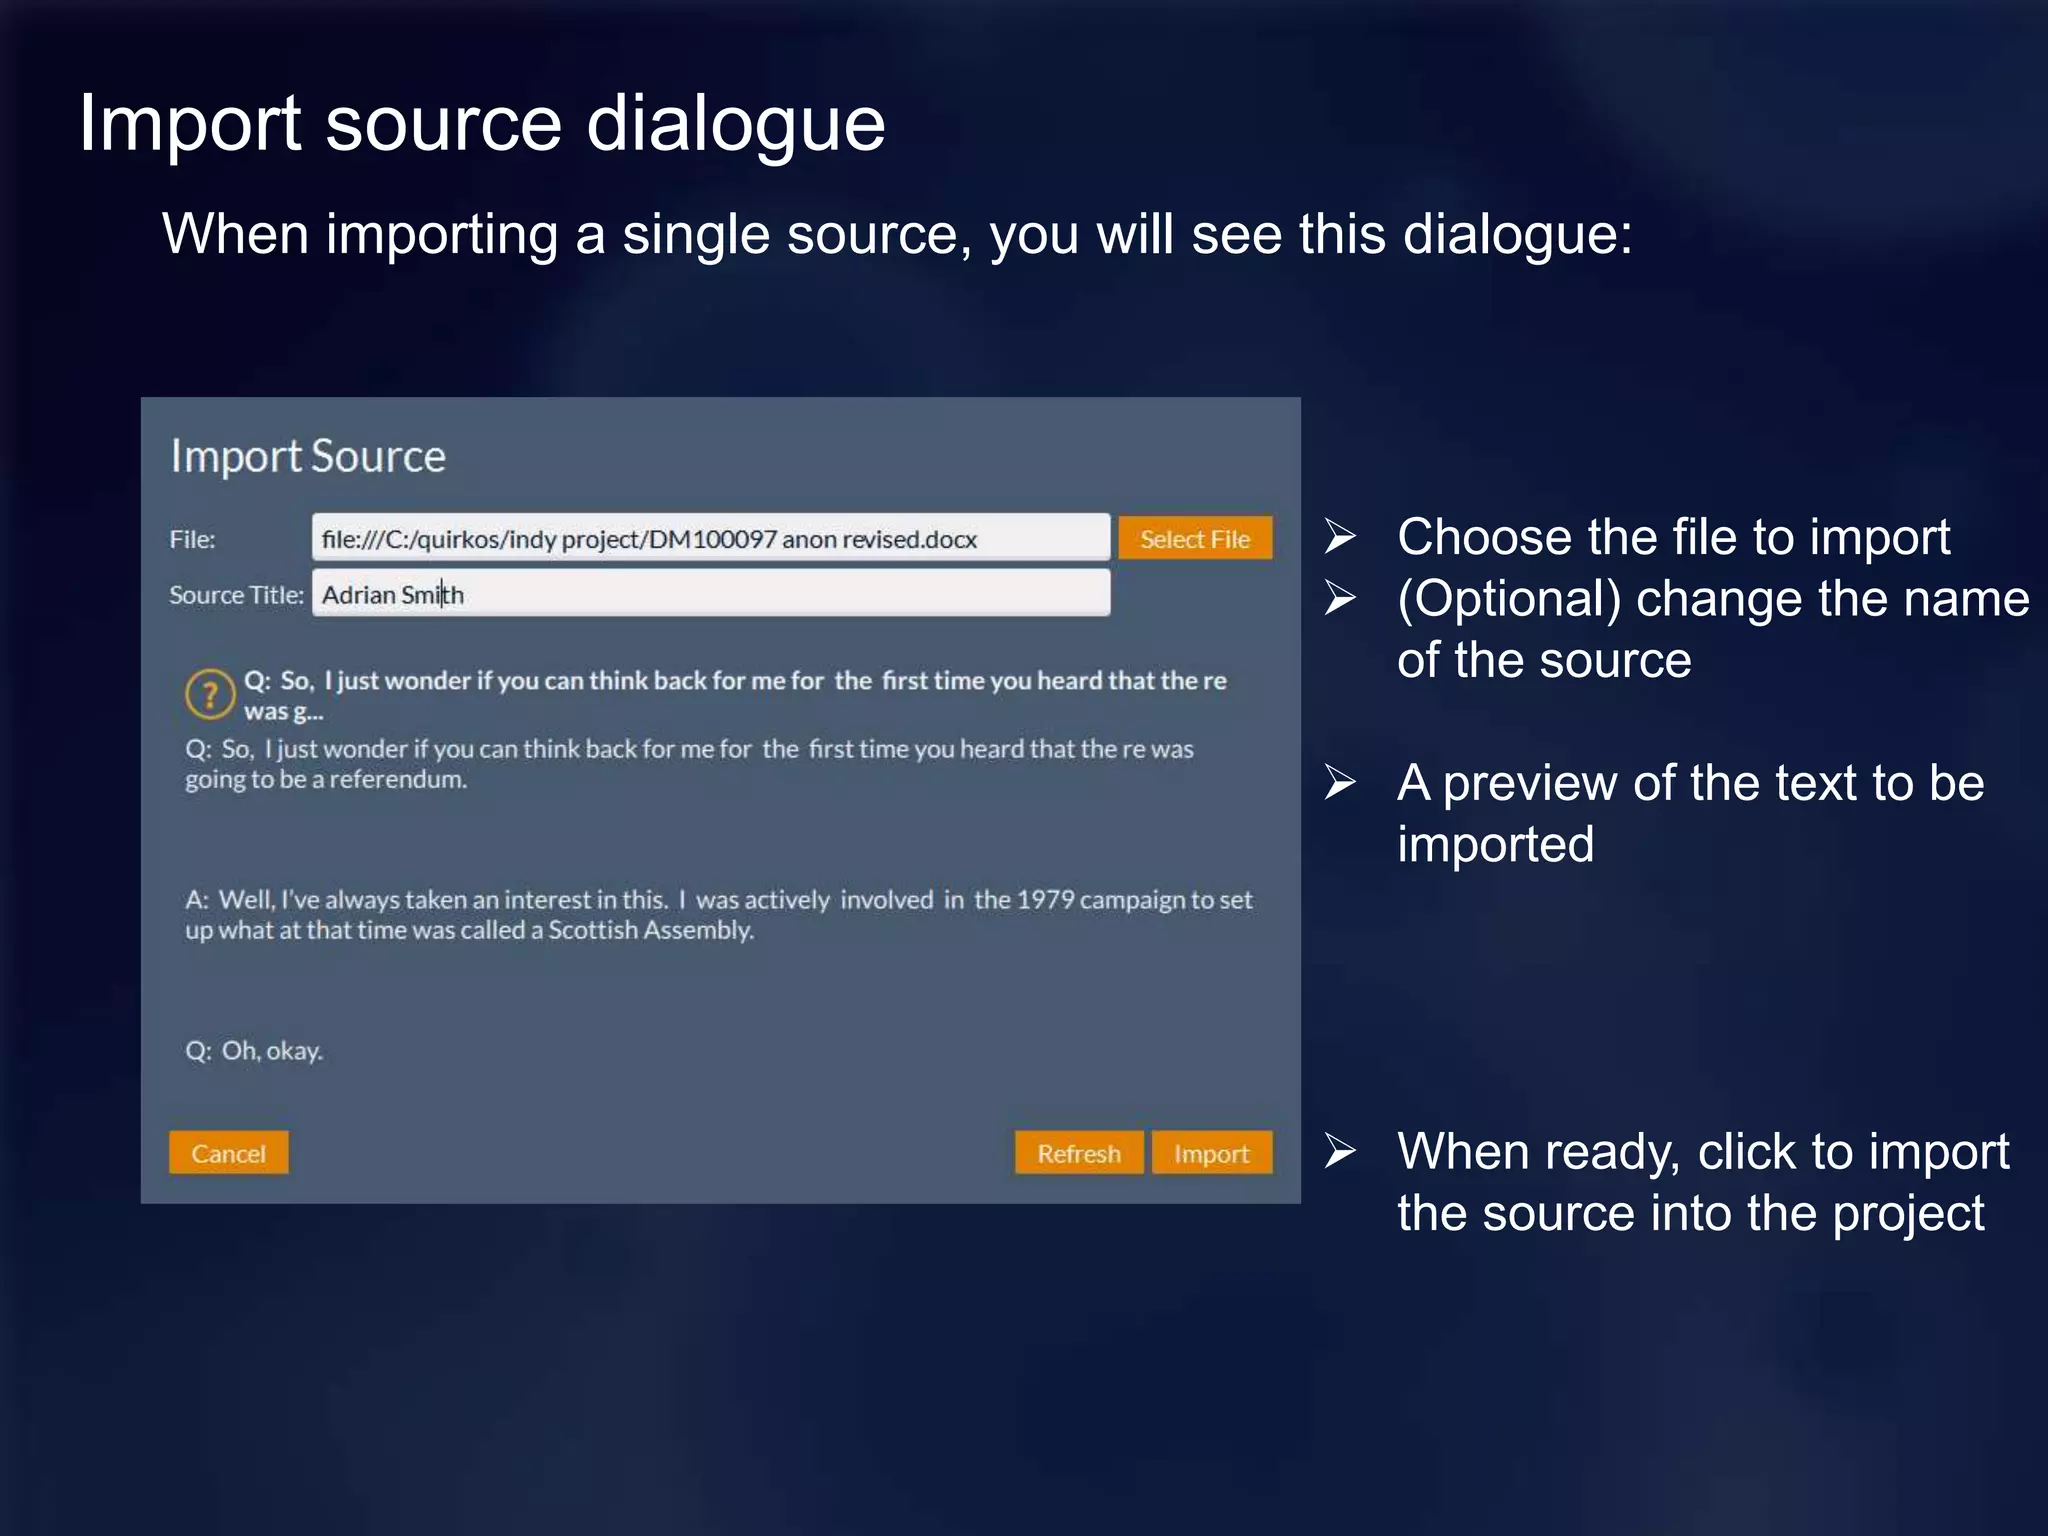The image size is (2048, 1536).
Task: Click the subtitle 'When importing a single source'
Action: pos(896,234)
